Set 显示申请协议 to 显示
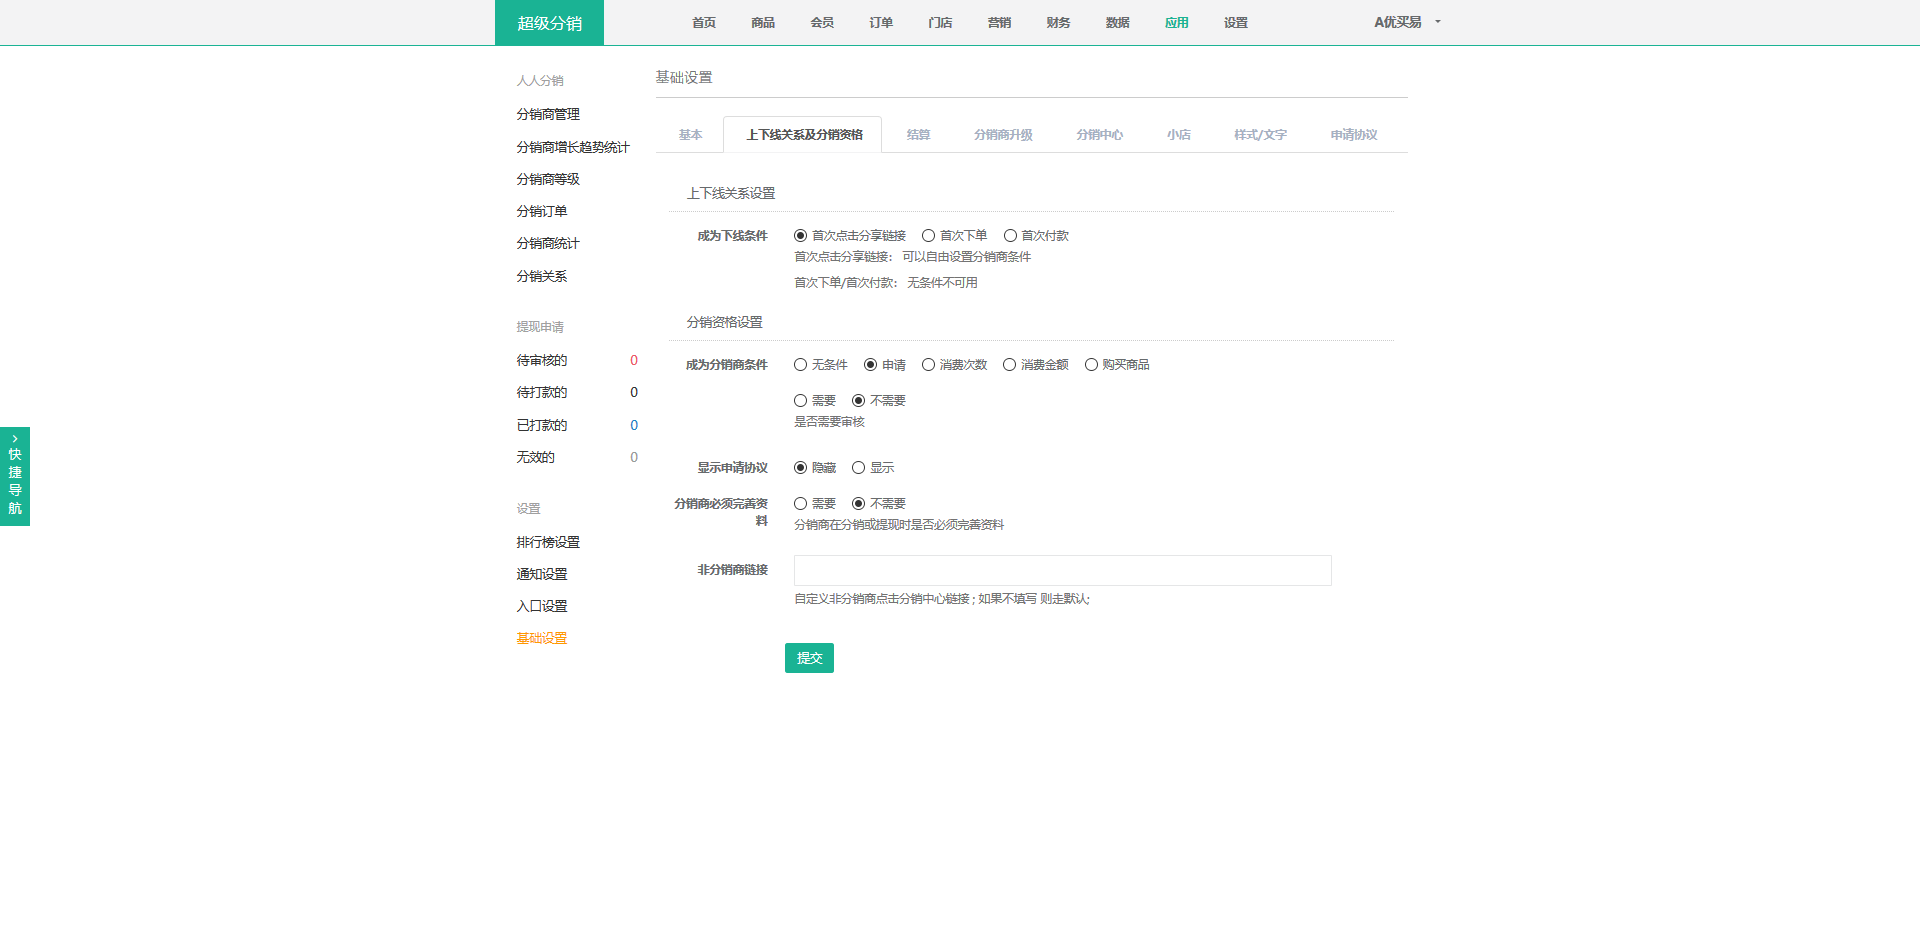Image resolution: width=1920 pixels, height=925 pixels. point(859,468)
